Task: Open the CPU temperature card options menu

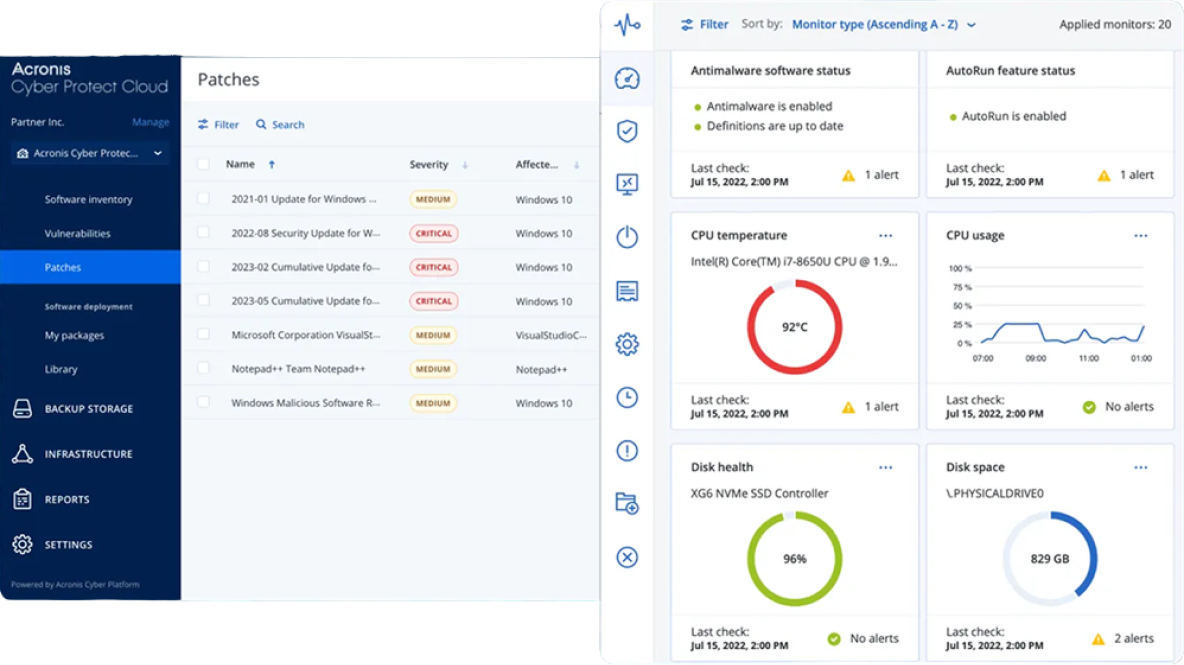Action: (x=884, y=235)
